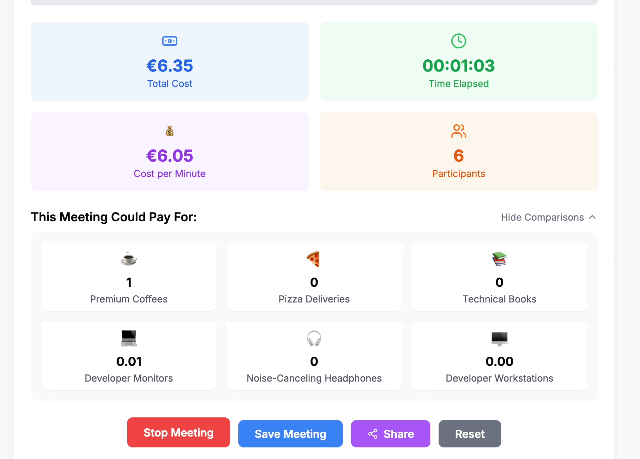
Task: Click the stacked books icon for Technical Books
Action: pos(499,259)
